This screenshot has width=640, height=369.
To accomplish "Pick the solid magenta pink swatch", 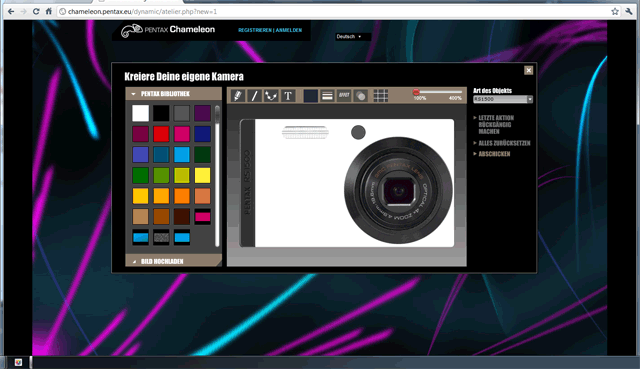I will (x=182, y=134).
